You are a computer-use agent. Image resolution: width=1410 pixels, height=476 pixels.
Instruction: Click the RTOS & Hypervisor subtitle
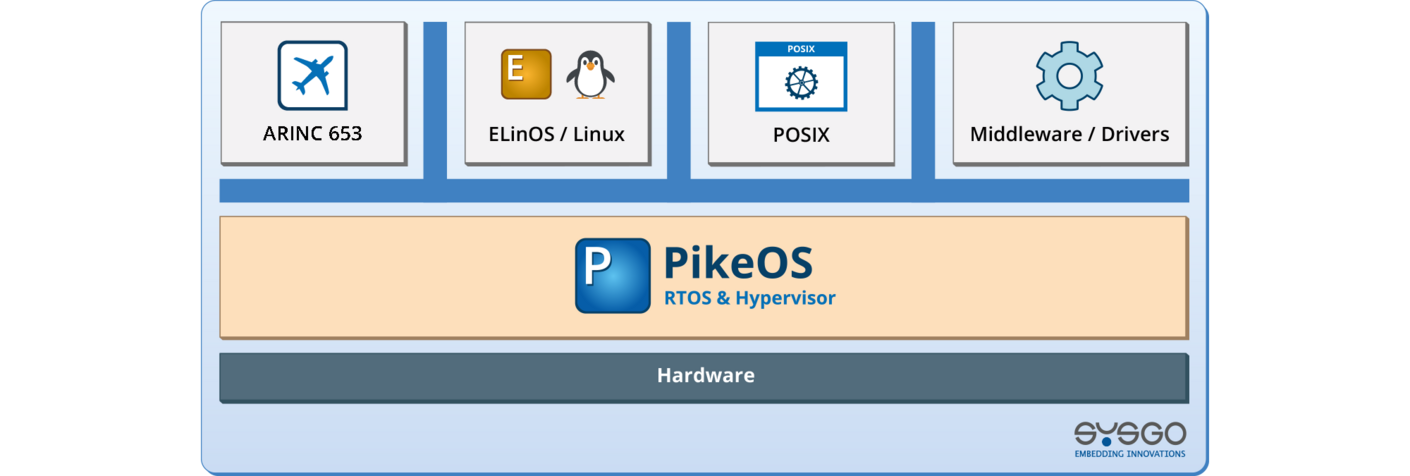point(750,298)
